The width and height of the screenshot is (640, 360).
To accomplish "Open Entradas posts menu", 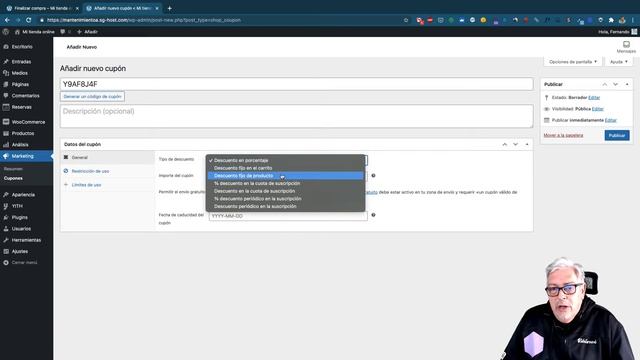I will pos(21,62).
